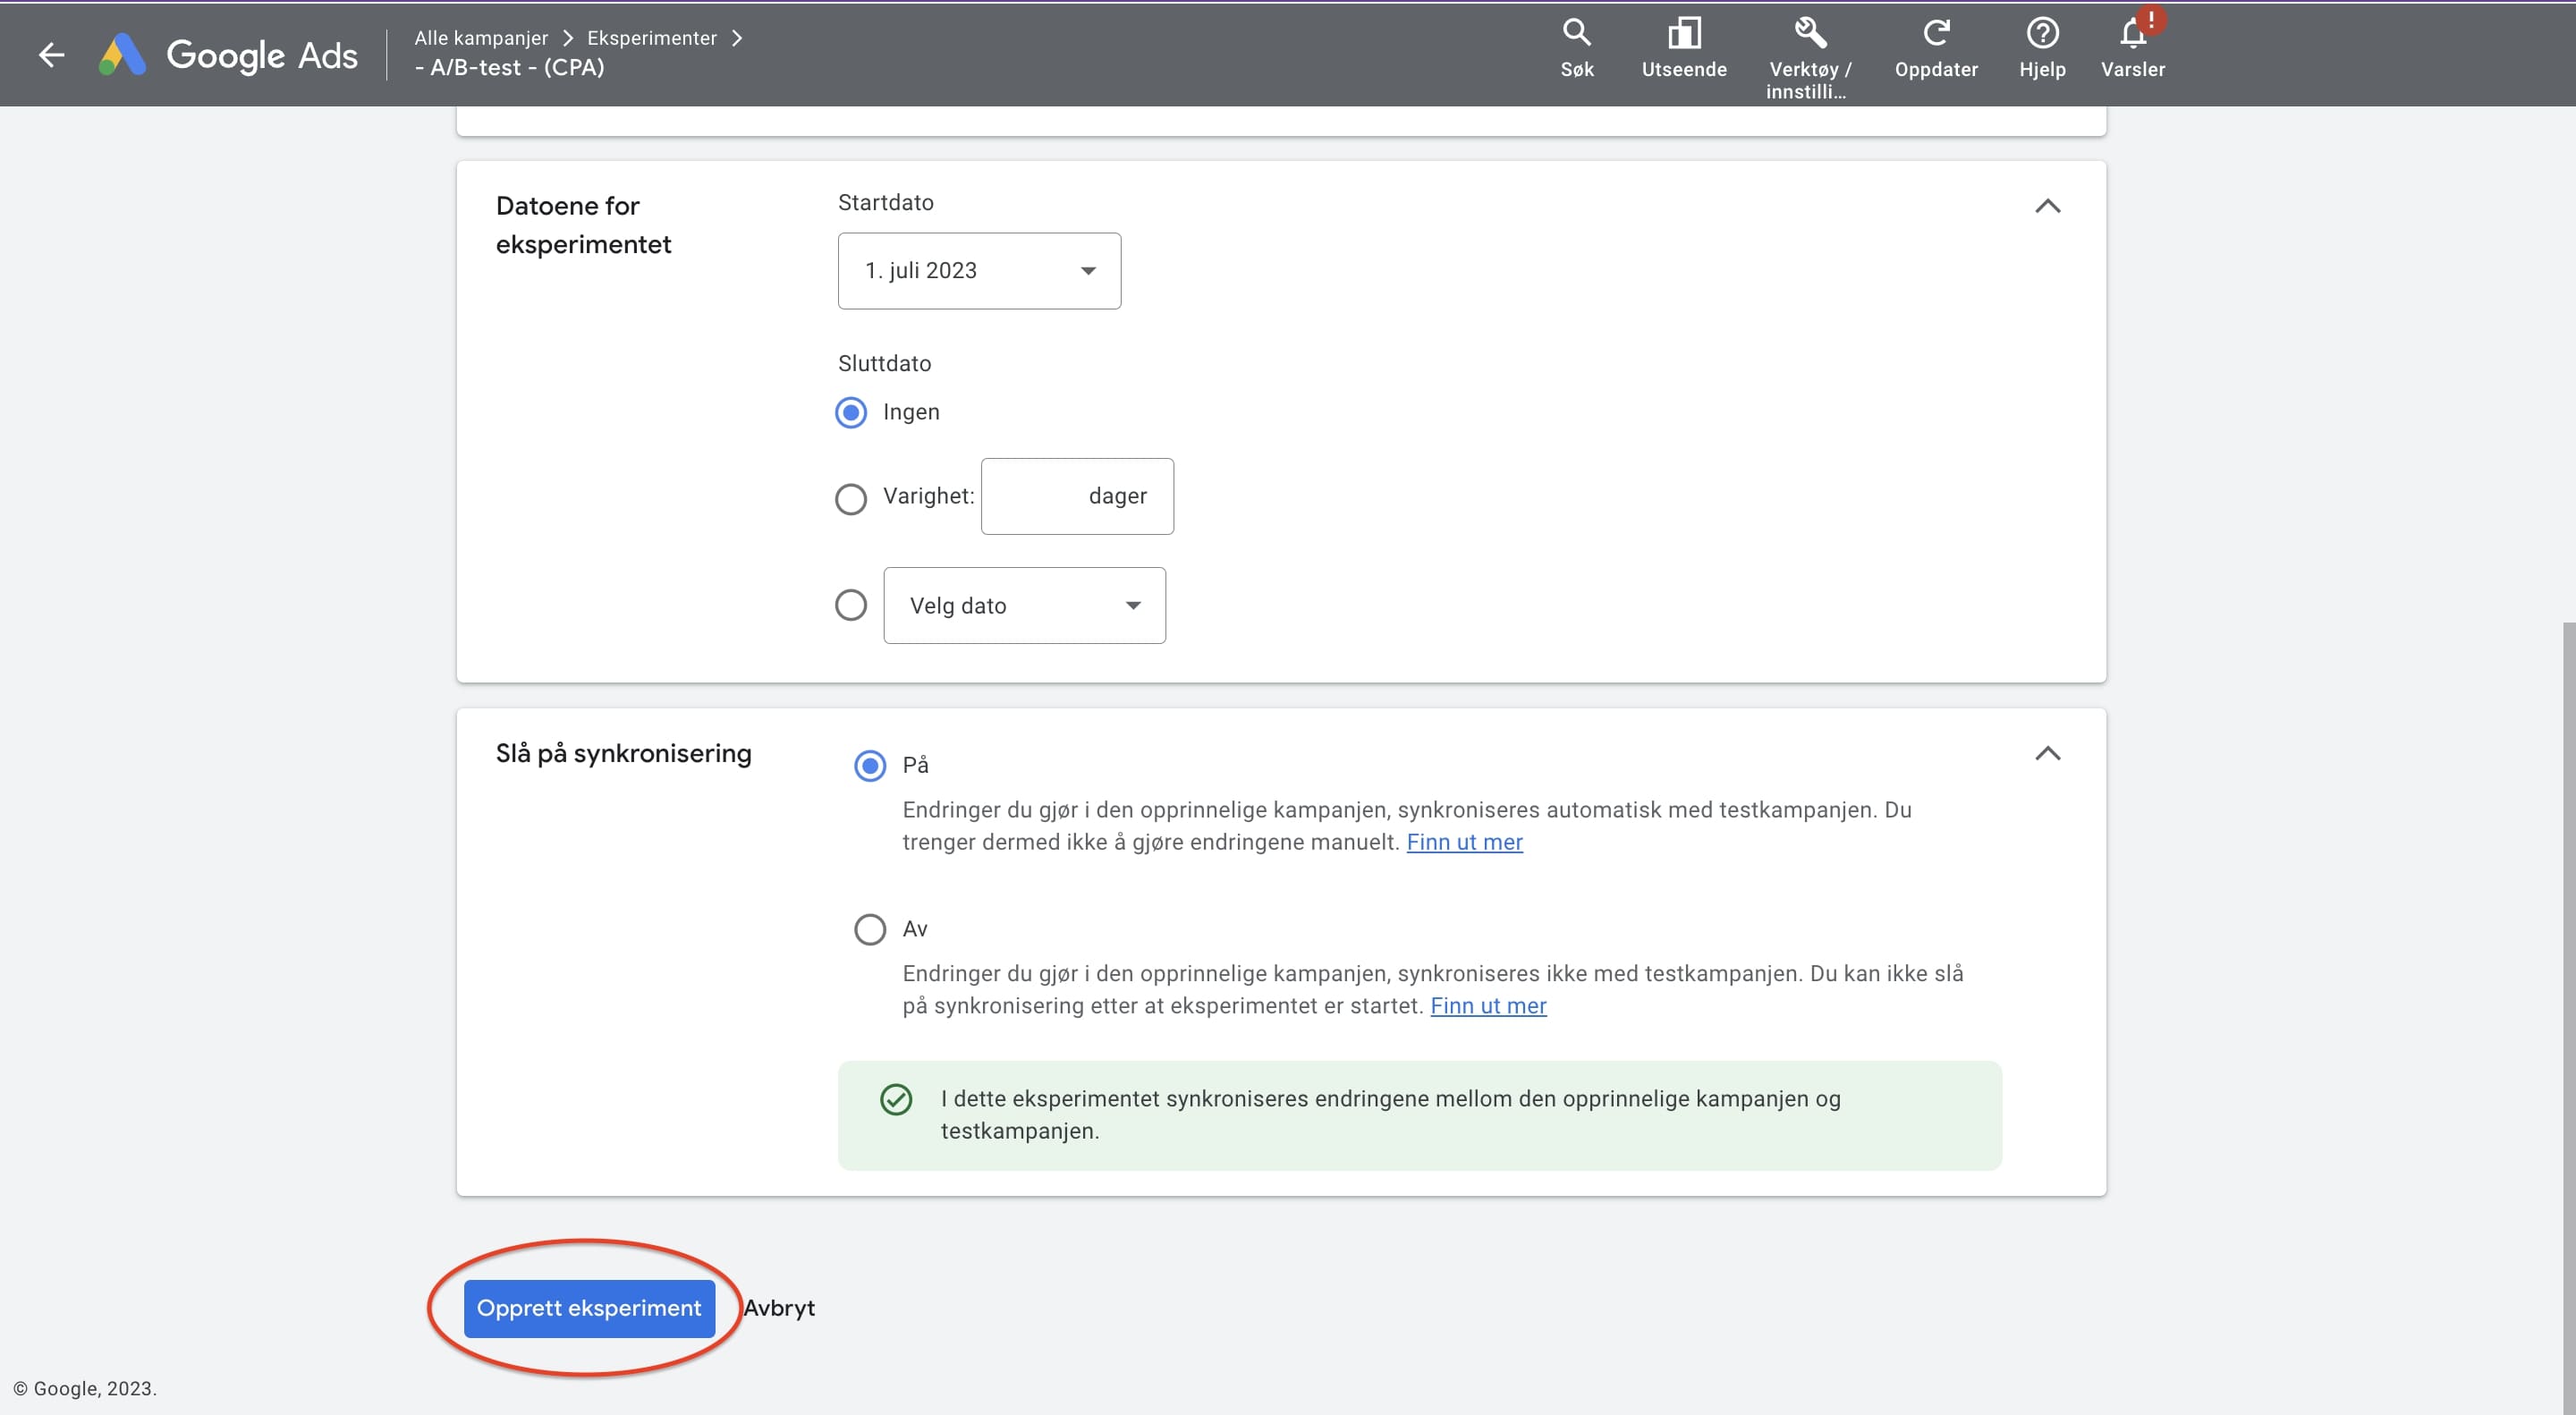Viewport: 2576px width, 1415px height.
Task: Click the Opprett eksperiment button
Action: (x=589, y=1308)
